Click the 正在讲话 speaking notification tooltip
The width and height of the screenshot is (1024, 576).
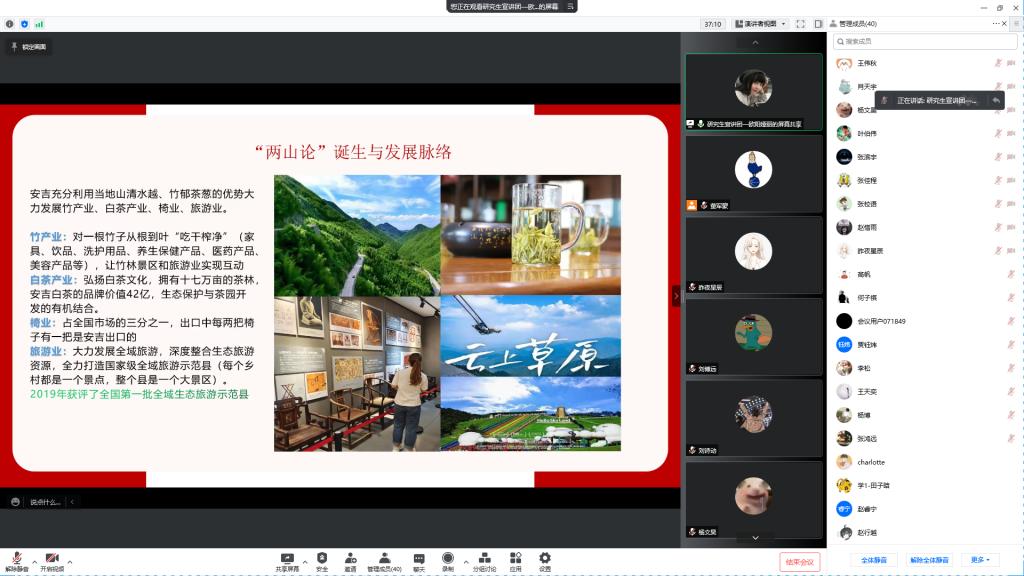(x=939, y=101)
